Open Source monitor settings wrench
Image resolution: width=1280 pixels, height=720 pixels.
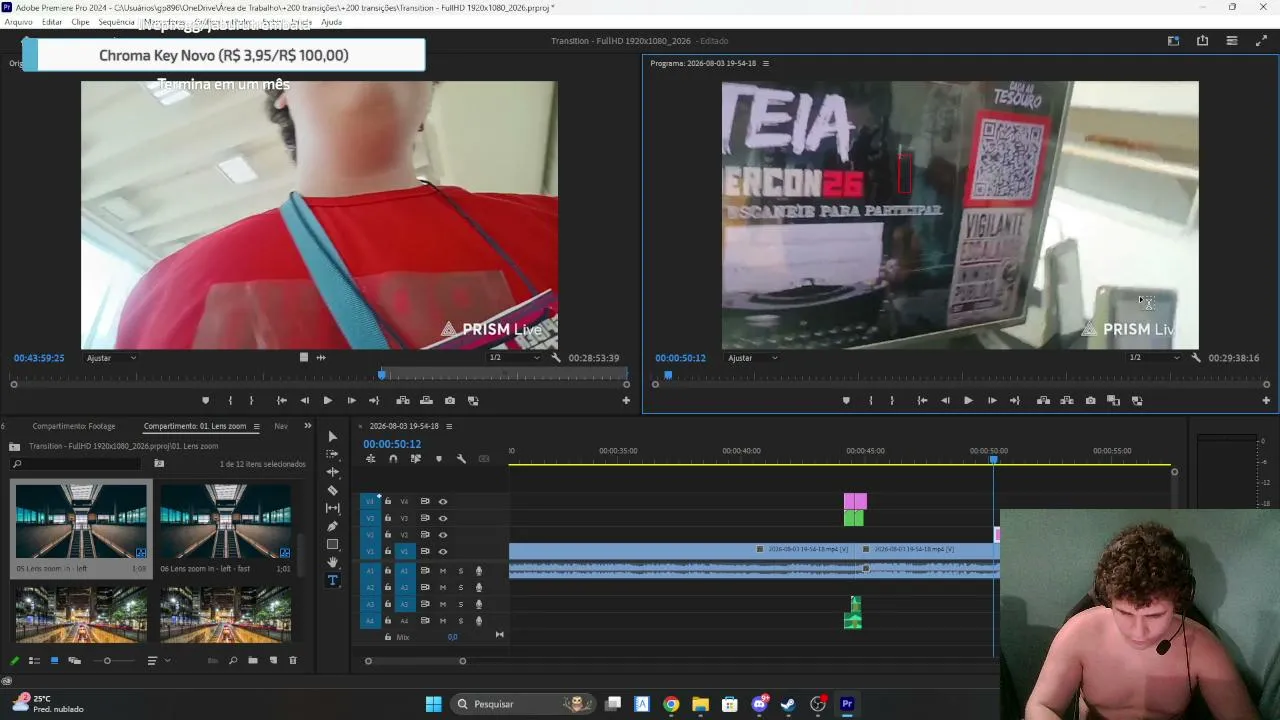(556, 358)
